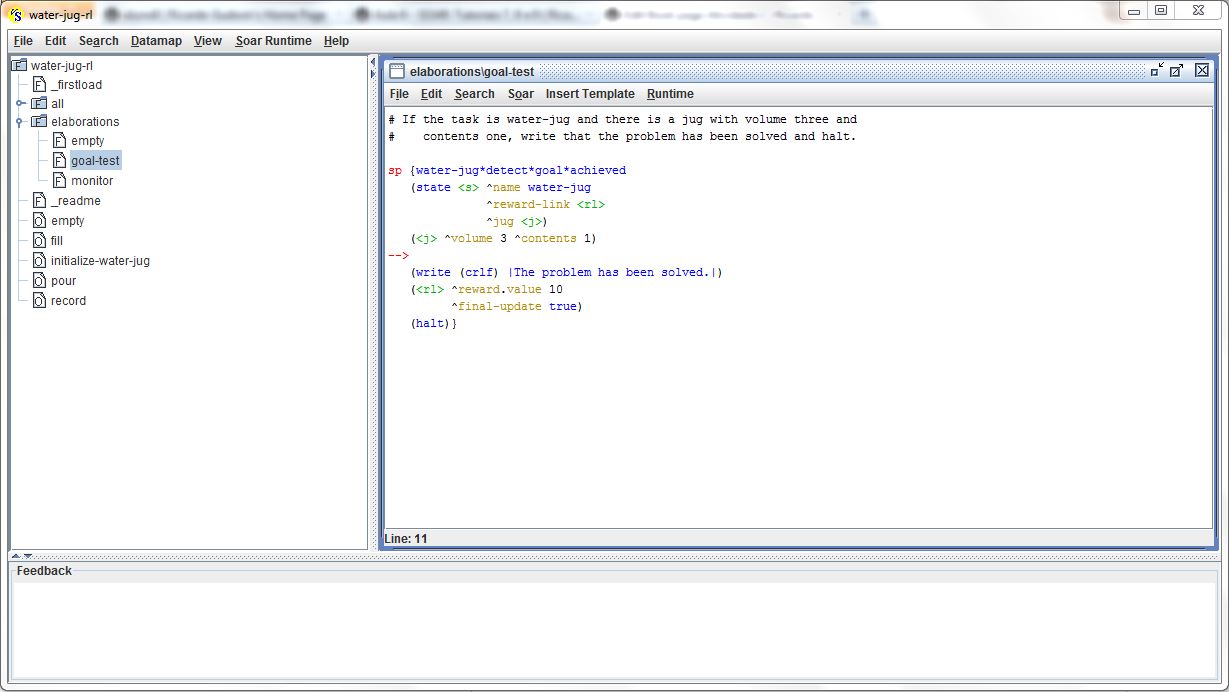The image size is (1229, 692).
Task: Open the Soar Runtime main menu
Action: (273, 41)
